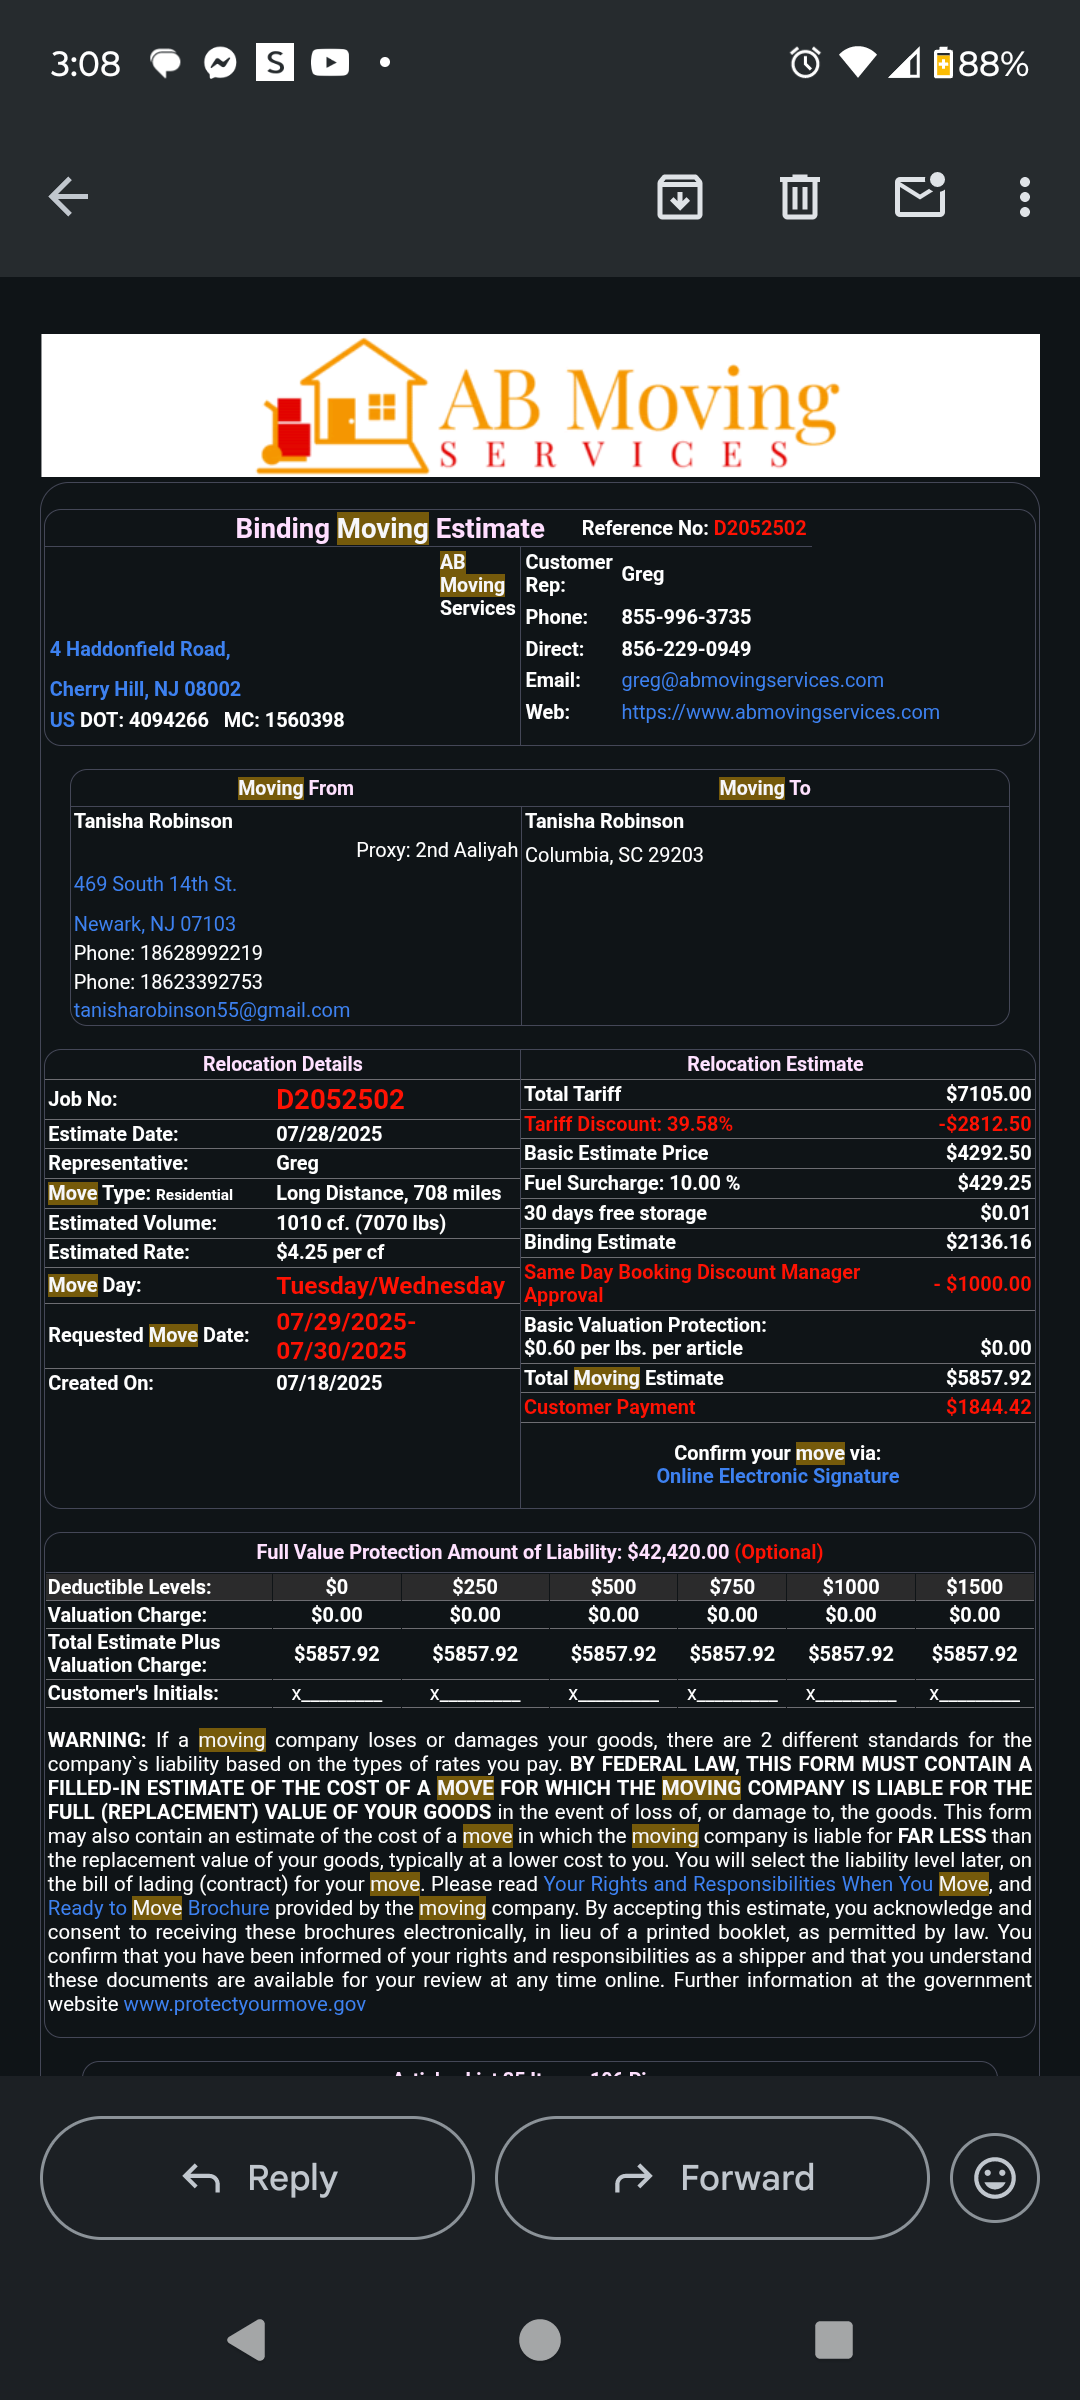Open the three-dot overflow menu
The width and height of the screenshot is (1080, 2400).
click(1024, 197)
